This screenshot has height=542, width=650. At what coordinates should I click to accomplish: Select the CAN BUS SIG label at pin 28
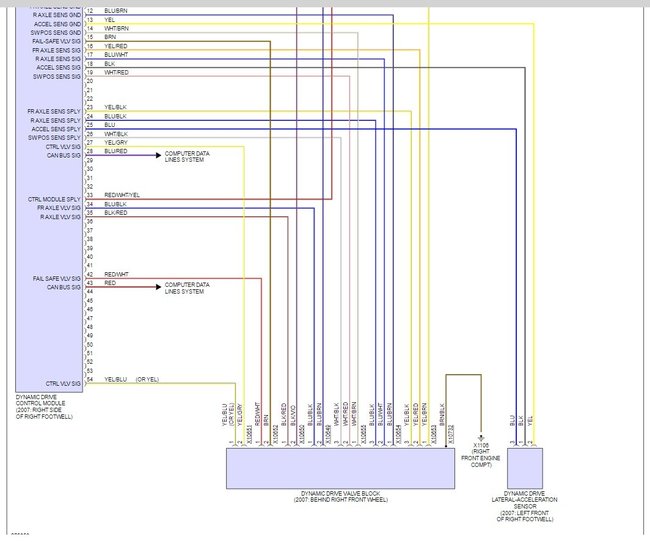63,156
